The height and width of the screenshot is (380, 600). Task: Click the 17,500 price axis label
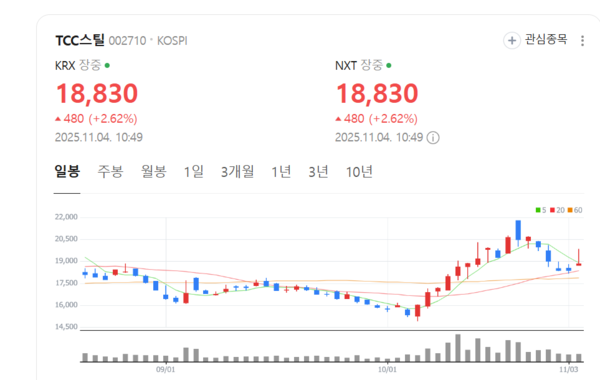click(x=66, y=283)
